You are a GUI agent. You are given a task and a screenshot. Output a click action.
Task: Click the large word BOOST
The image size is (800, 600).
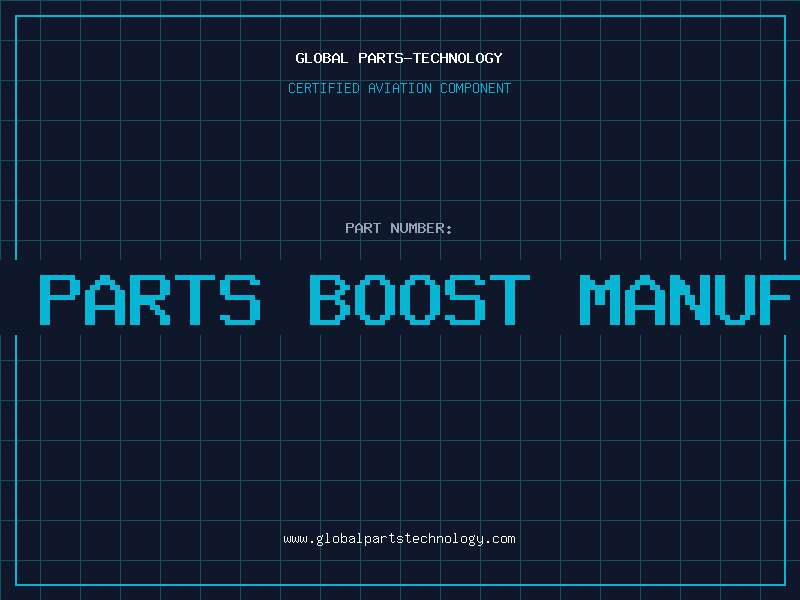(420, 299)
